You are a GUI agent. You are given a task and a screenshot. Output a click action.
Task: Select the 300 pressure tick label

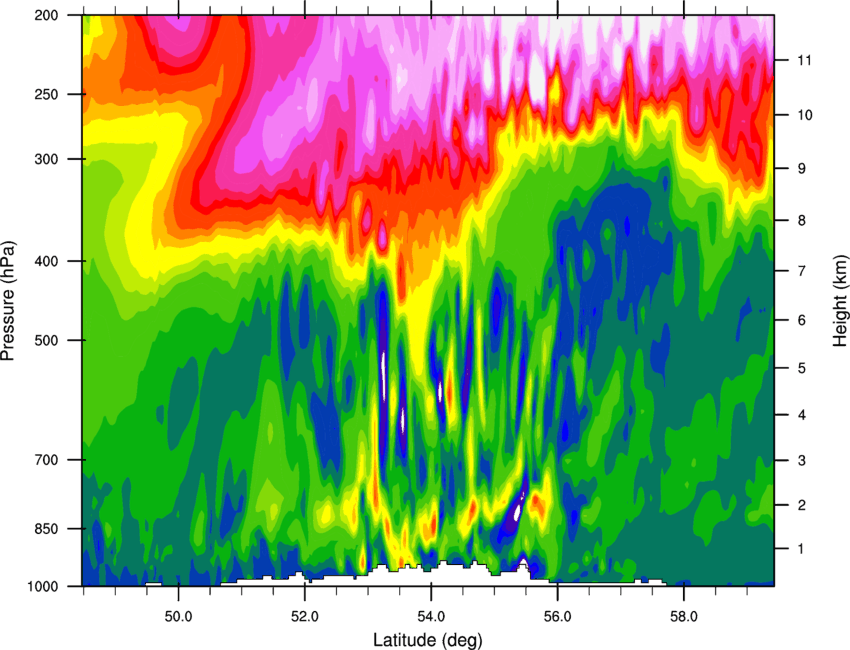[47, 159]
